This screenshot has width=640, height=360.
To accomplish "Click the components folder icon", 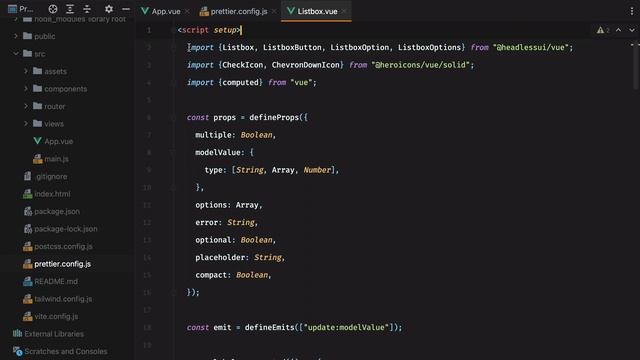I will [38, 89].
